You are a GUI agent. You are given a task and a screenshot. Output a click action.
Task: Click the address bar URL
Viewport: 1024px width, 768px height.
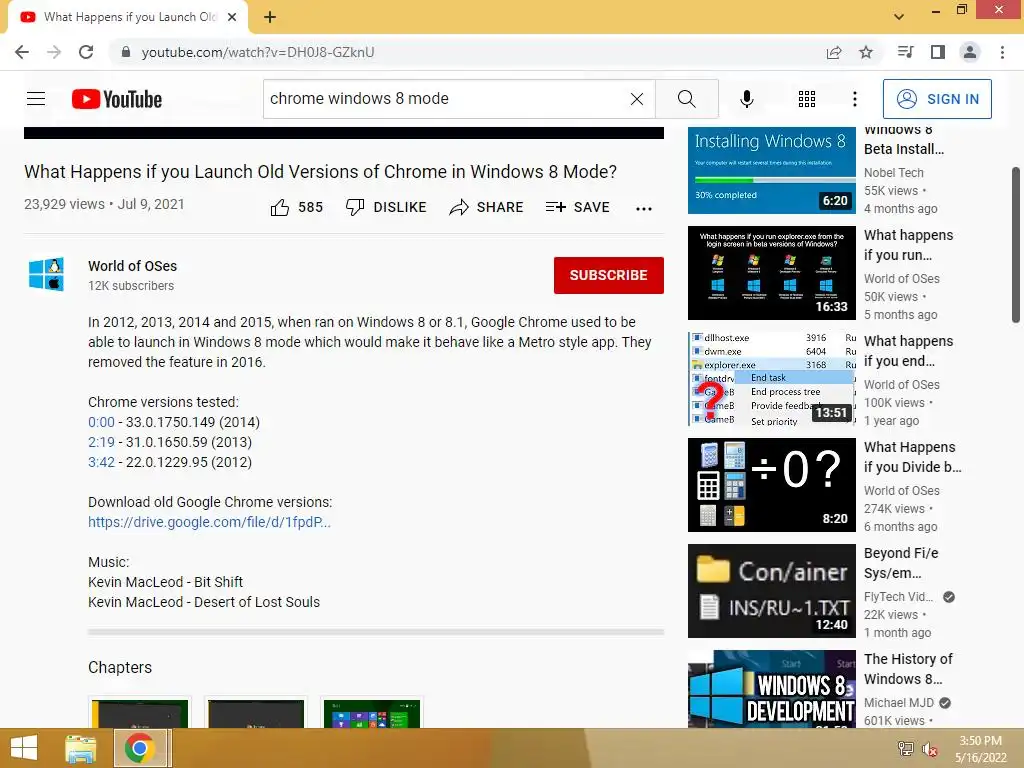click(x=258, y=52)
